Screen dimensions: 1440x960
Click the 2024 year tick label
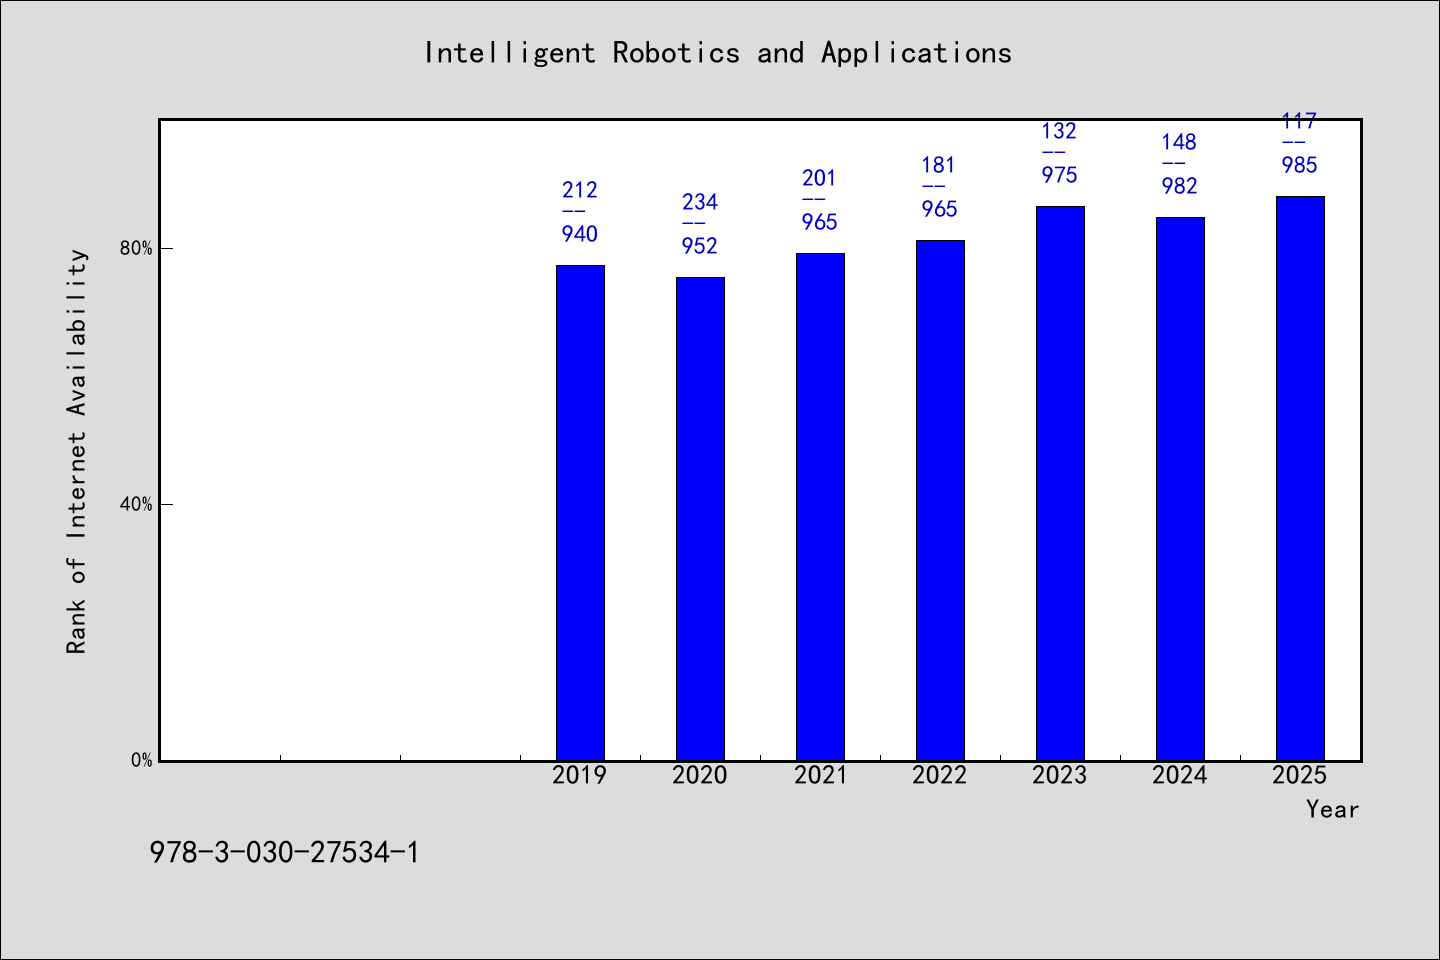pyautogui.click(x=1180, y=775)
